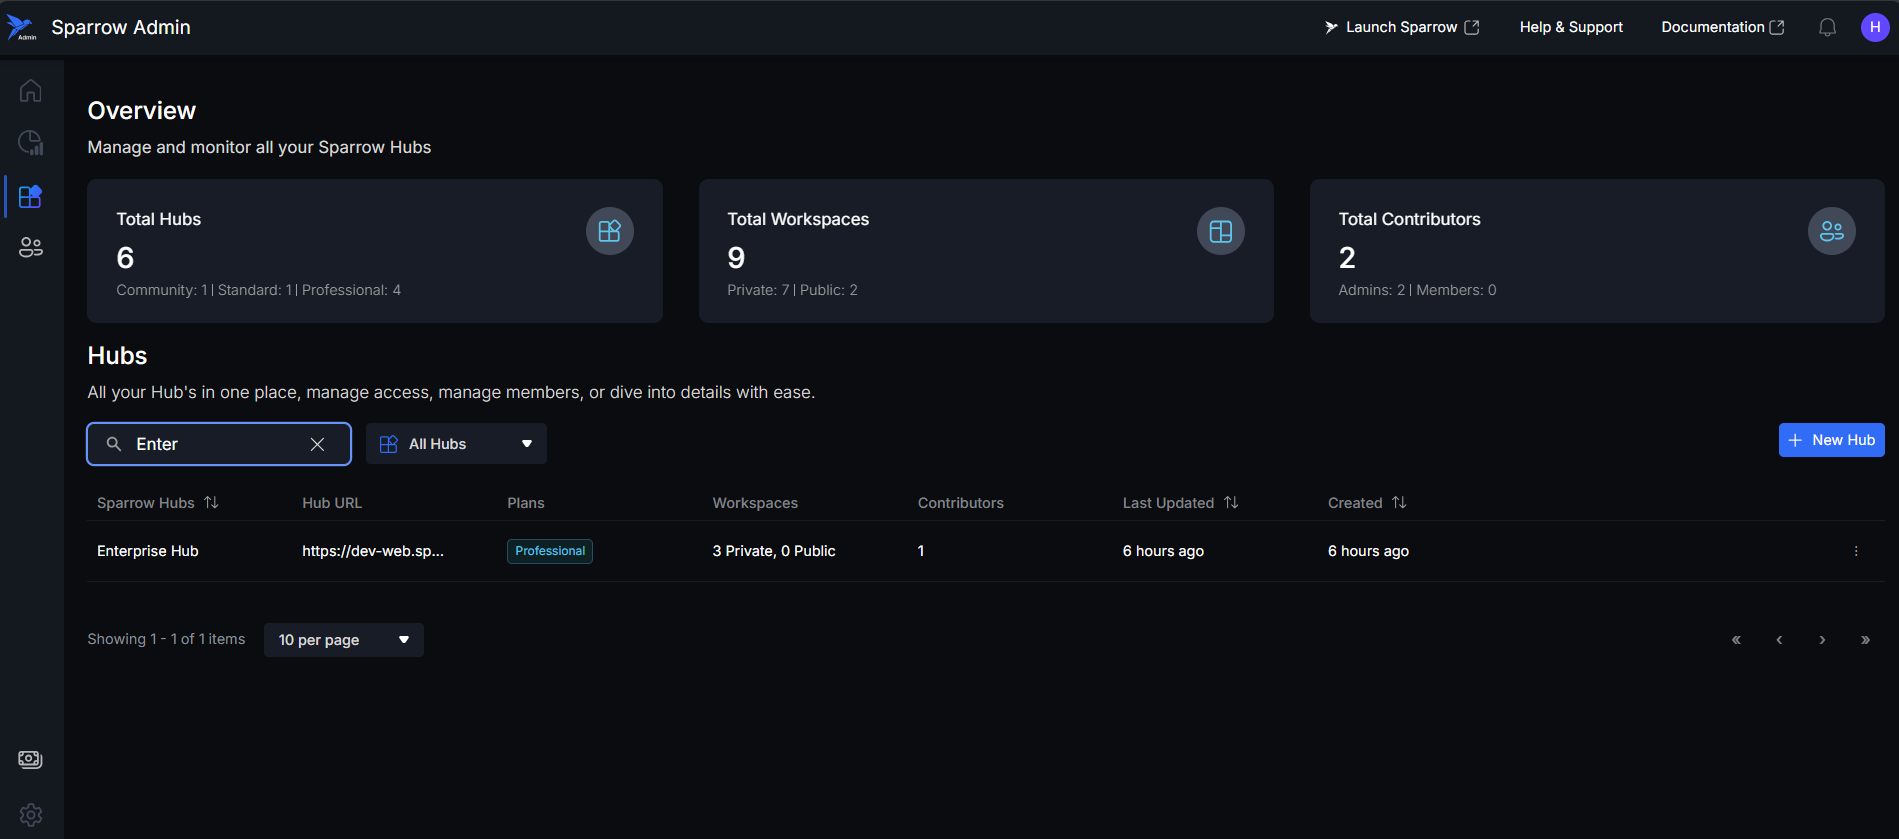Viewport: 1899px width, 839px height.
Task: Clear the hub search field text
Action: pos(317,444)
